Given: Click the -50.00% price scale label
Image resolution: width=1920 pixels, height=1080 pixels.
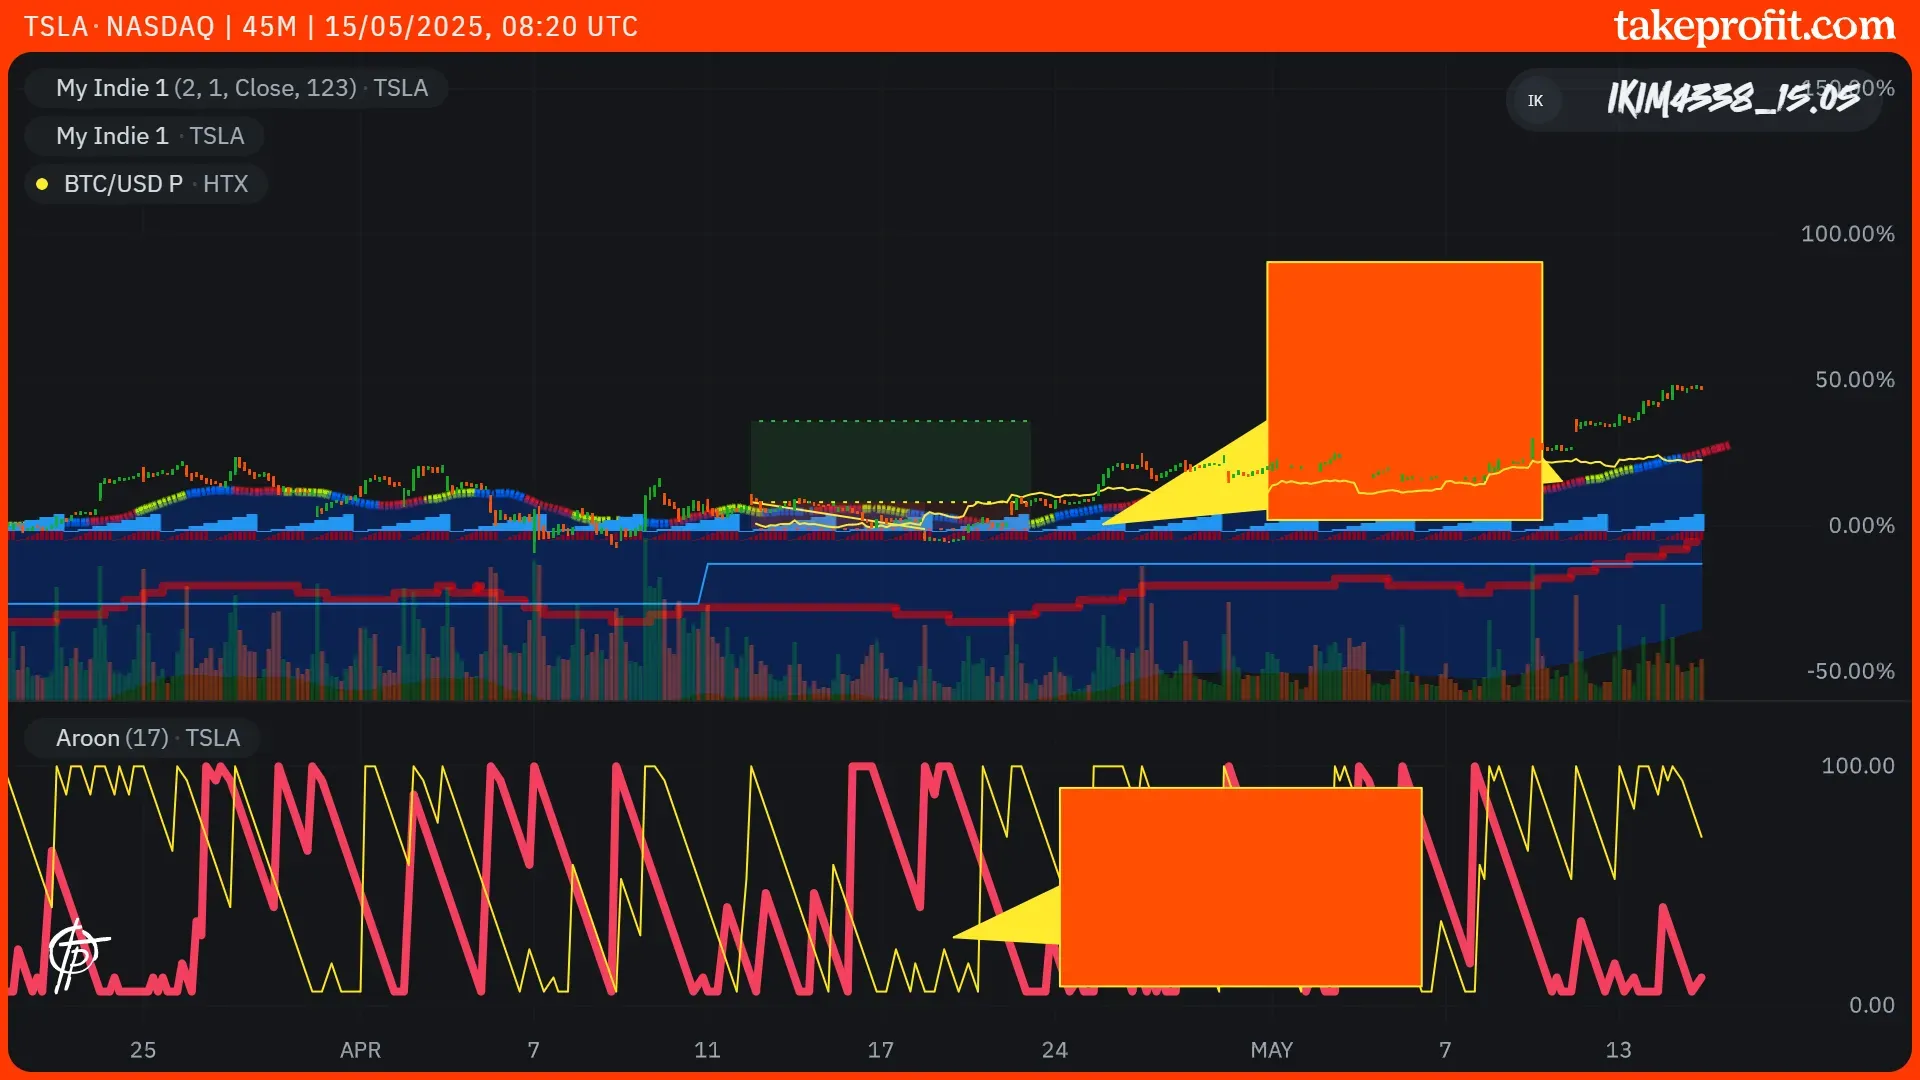Looking at the screenshot, I should [x=1850, y=671].
